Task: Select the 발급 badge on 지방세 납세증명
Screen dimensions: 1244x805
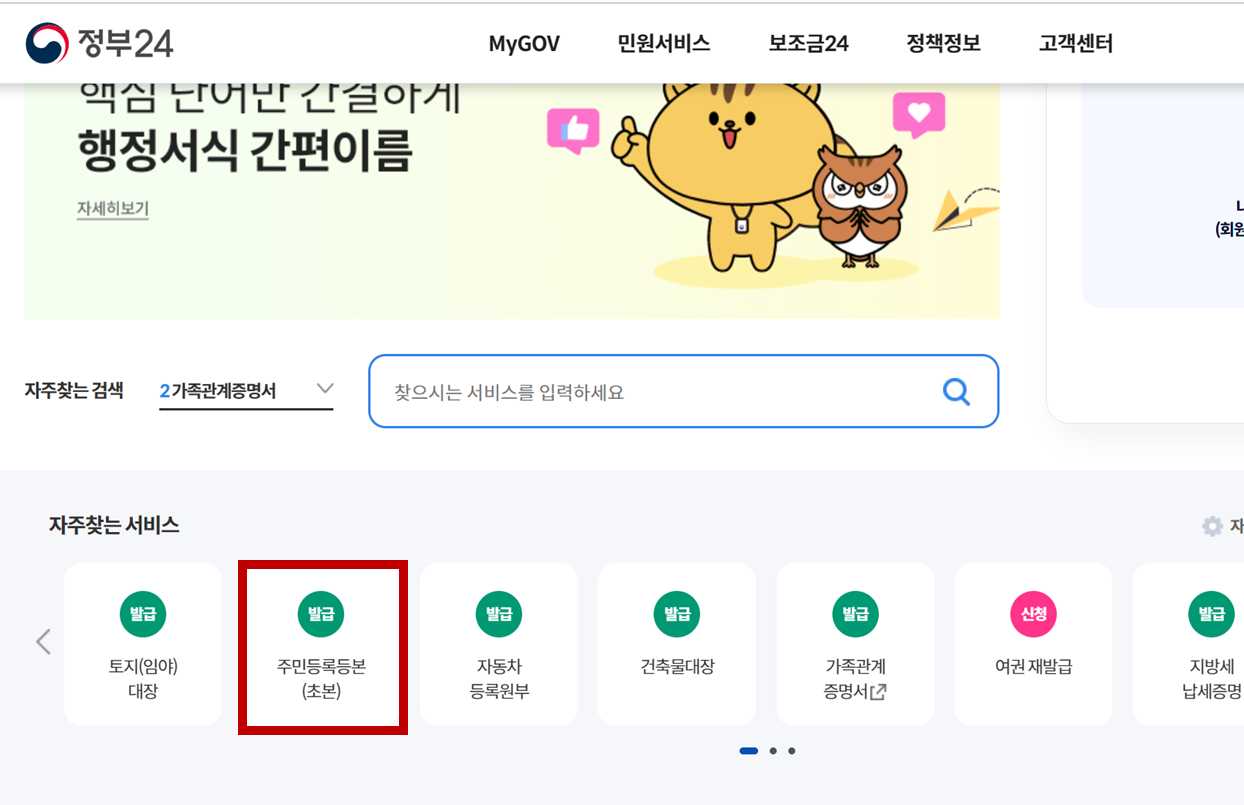Action: click(1210, 614)
